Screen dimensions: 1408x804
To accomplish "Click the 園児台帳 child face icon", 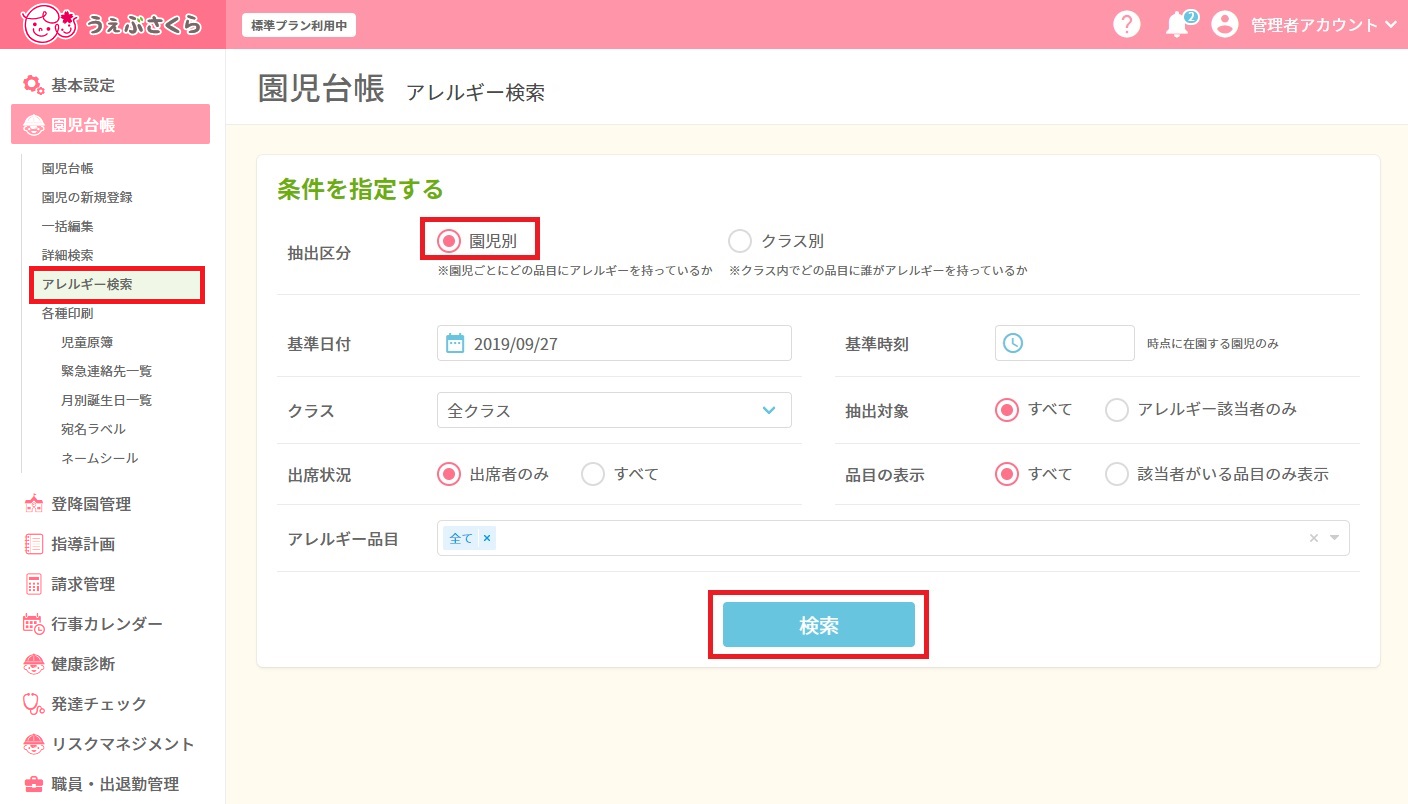I will pos(33,125).
